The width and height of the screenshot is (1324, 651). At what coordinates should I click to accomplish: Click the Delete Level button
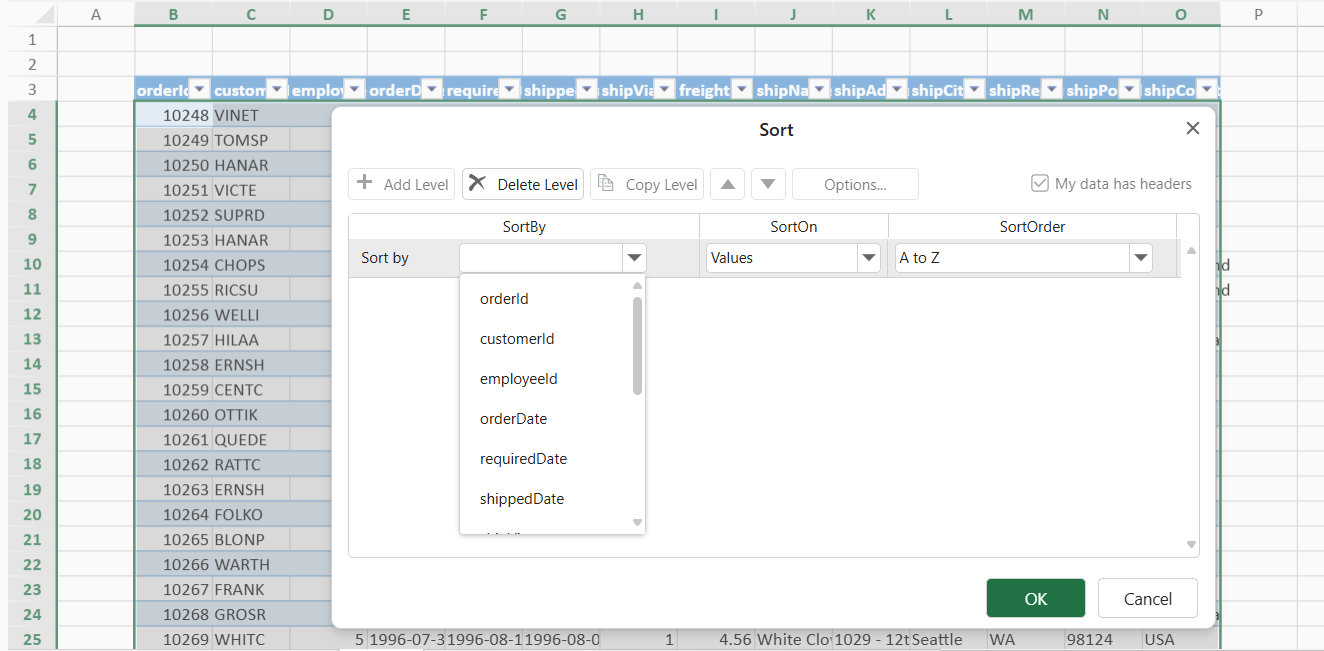tap(523, 184)
